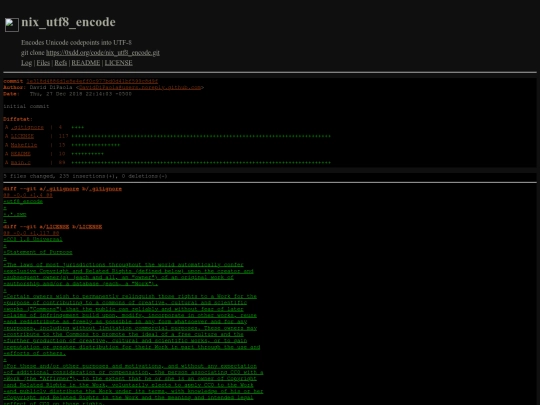540x405 pixels.
Task: Open b/LICENSE in the diff header
Action: [x=90, y=227]
